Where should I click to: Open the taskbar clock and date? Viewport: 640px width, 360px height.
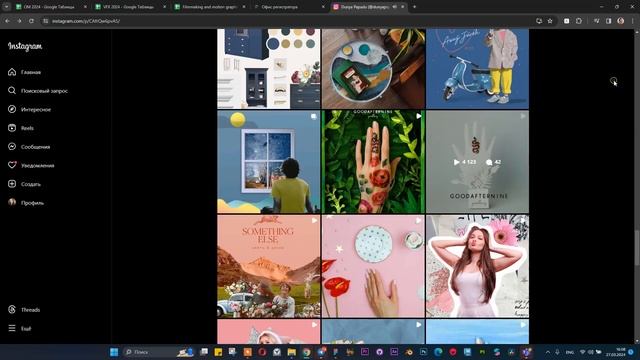617,352
